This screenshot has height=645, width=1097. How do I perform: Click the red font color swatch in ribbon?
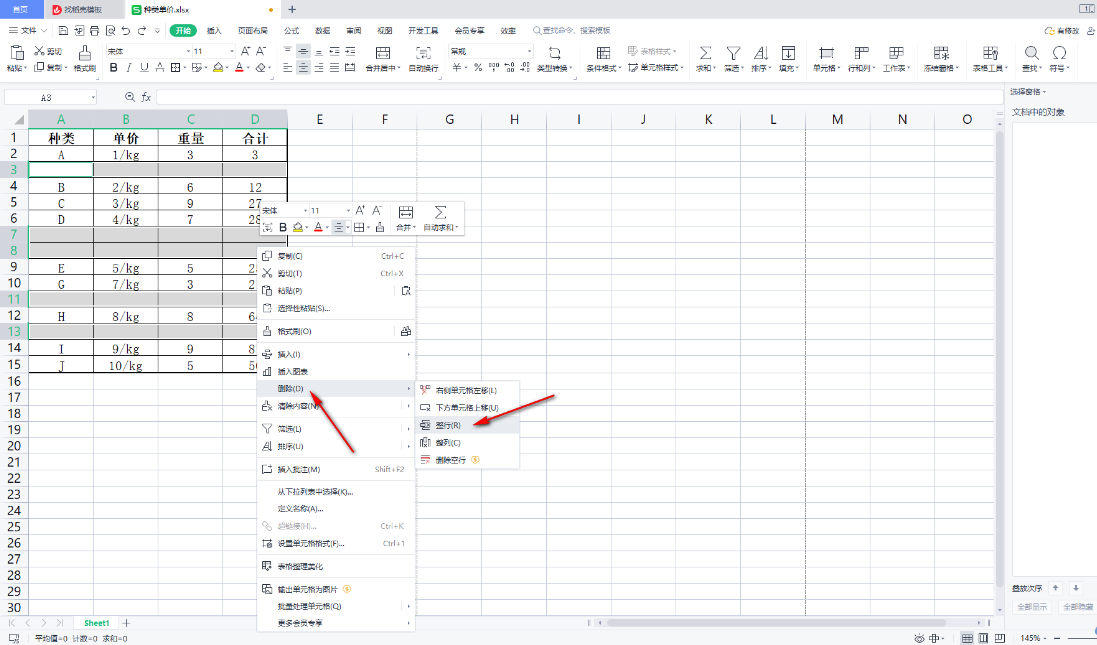(x=239, y=67)
